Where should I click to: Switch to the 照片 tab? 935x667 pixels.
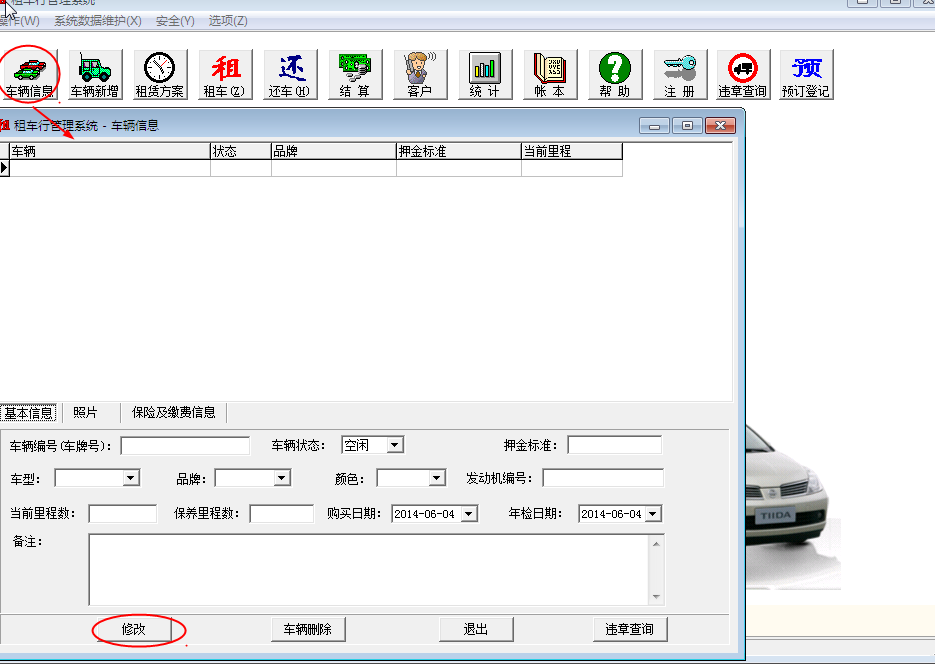click(x=85, y=412)
